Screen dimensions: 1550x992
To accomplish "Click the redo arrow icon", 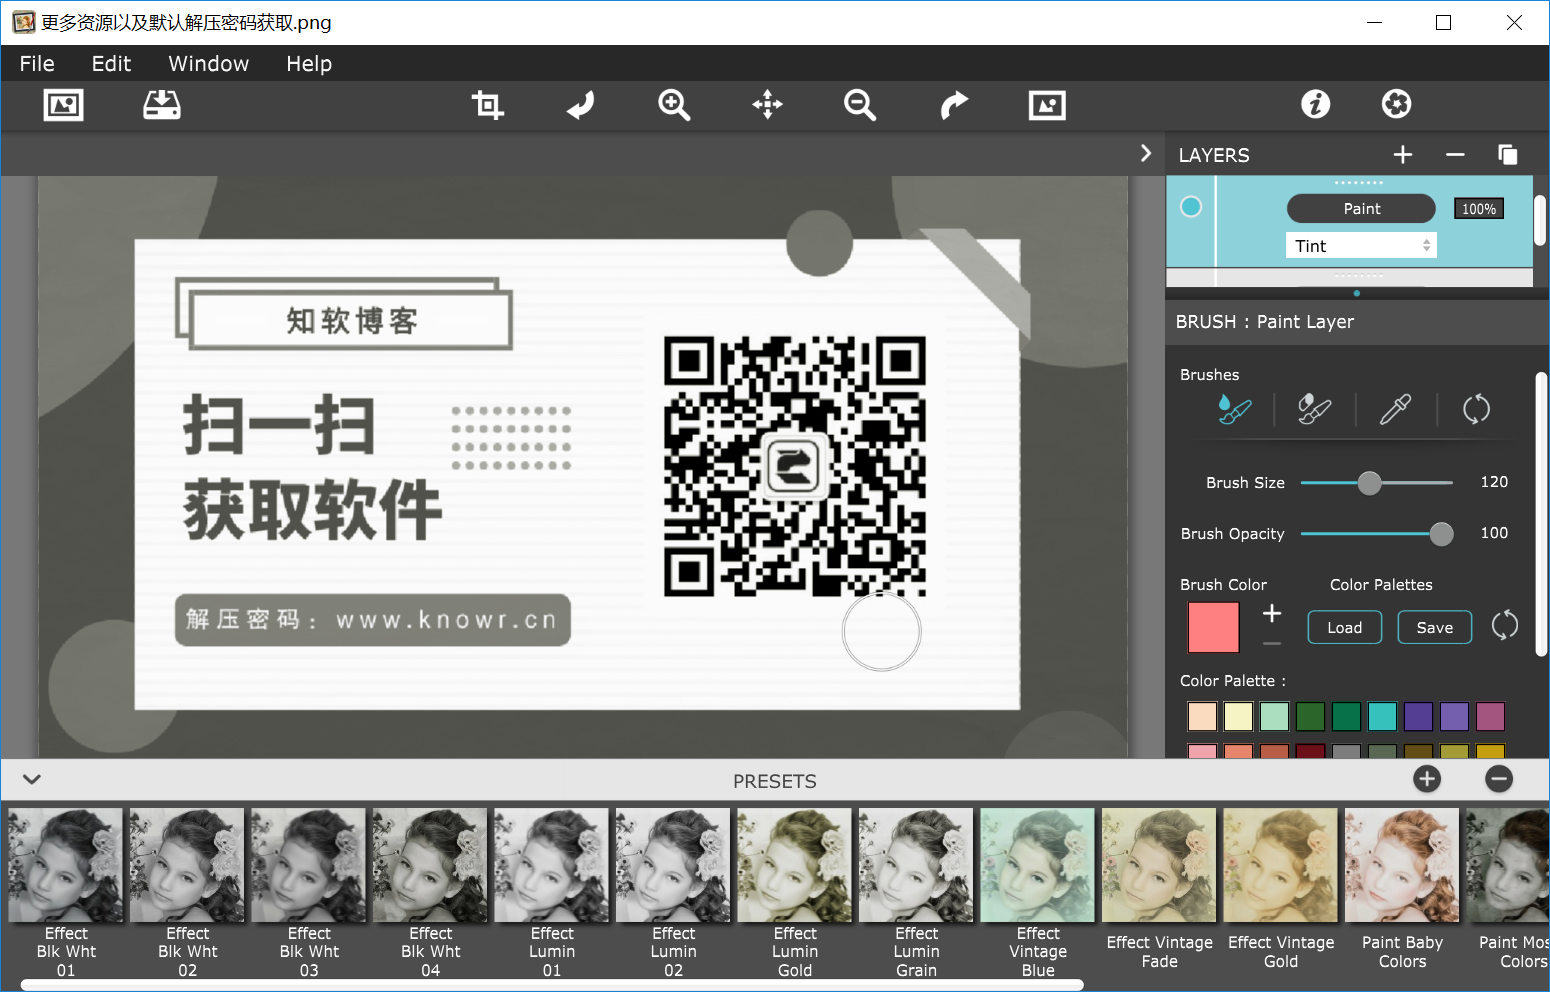I will (x=954, y=105).
